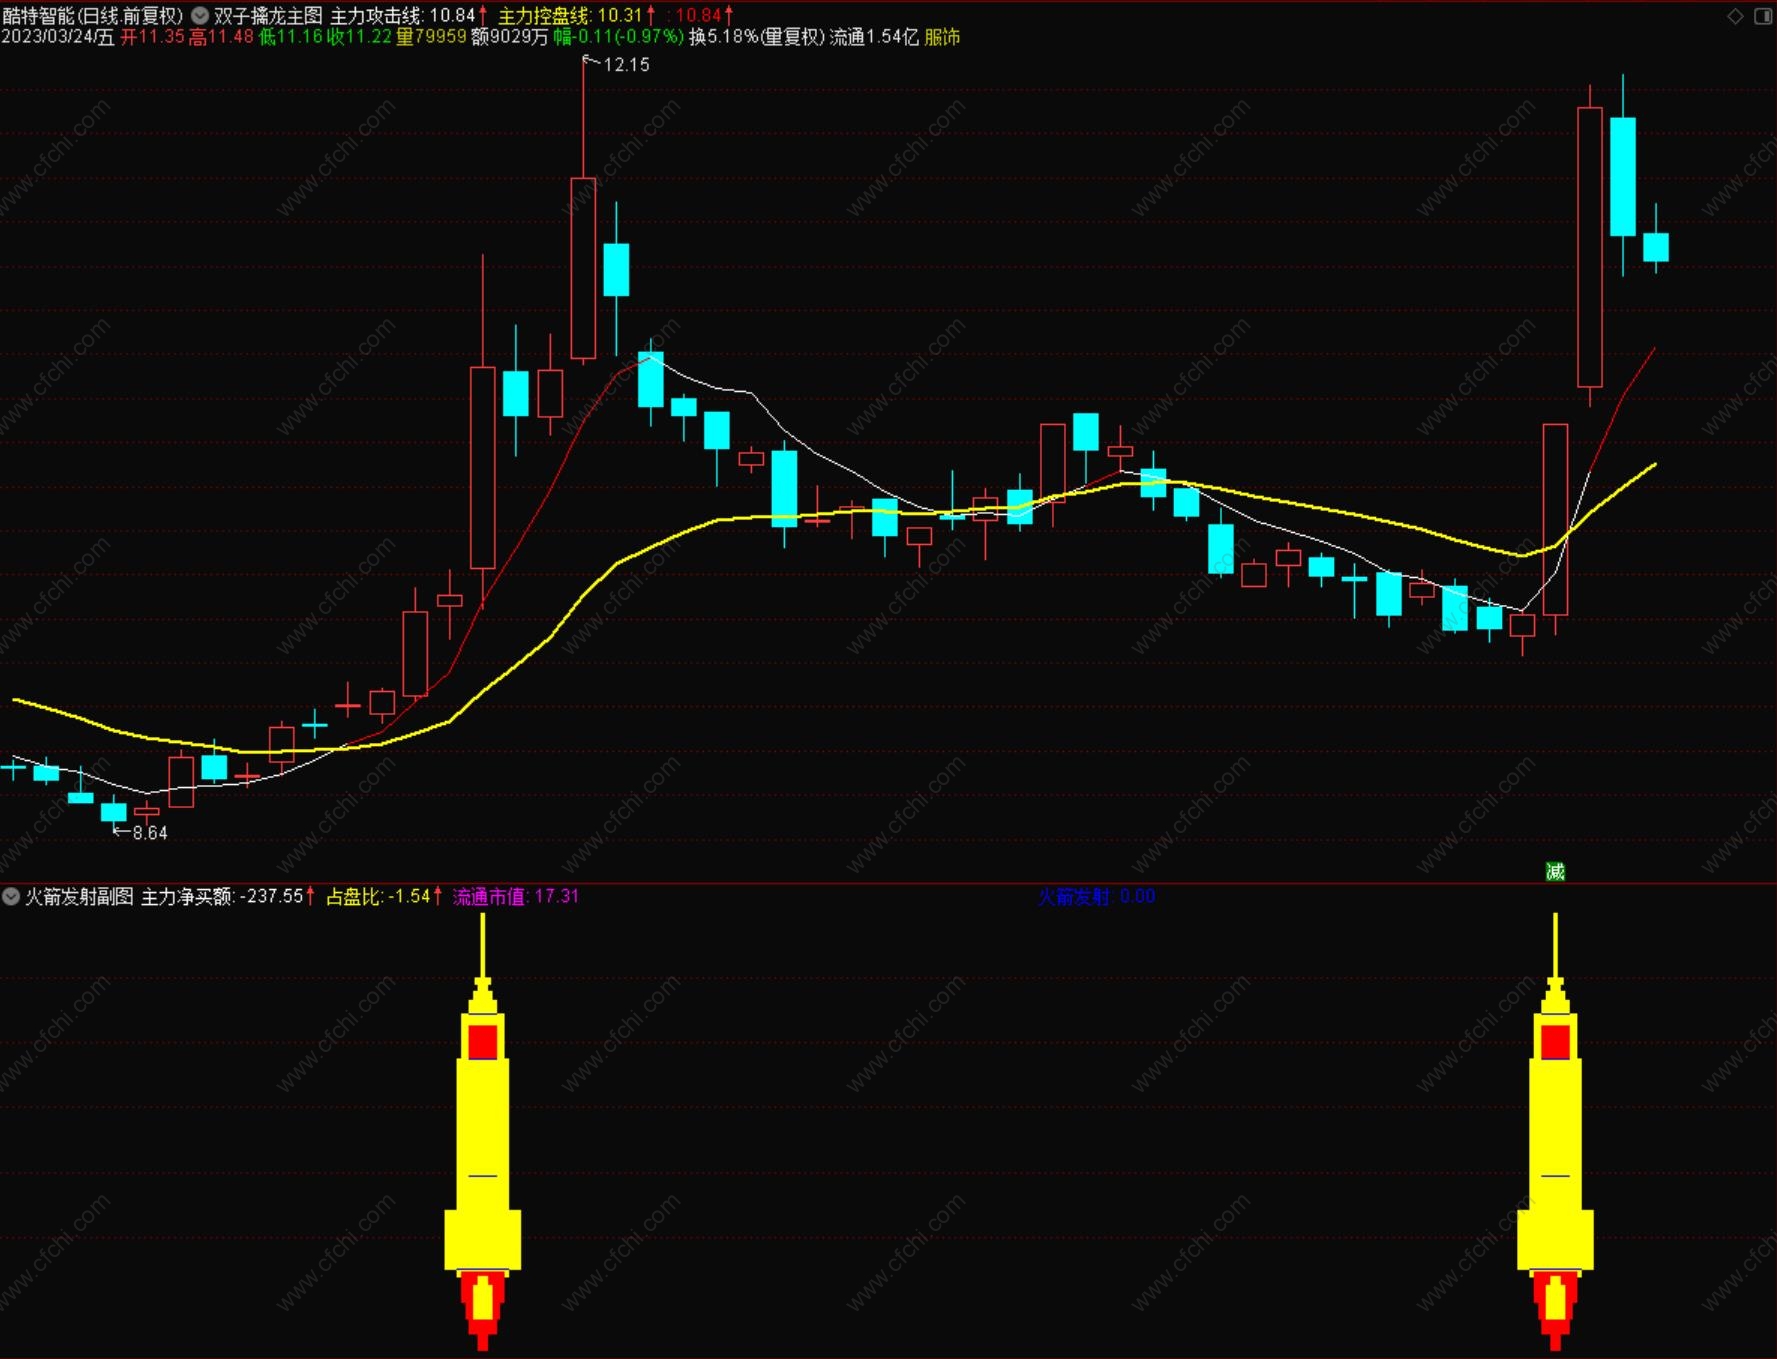Click the 量79959 volume value
The width and height of the screenshot is (1777, 1359).
(431, 37)
